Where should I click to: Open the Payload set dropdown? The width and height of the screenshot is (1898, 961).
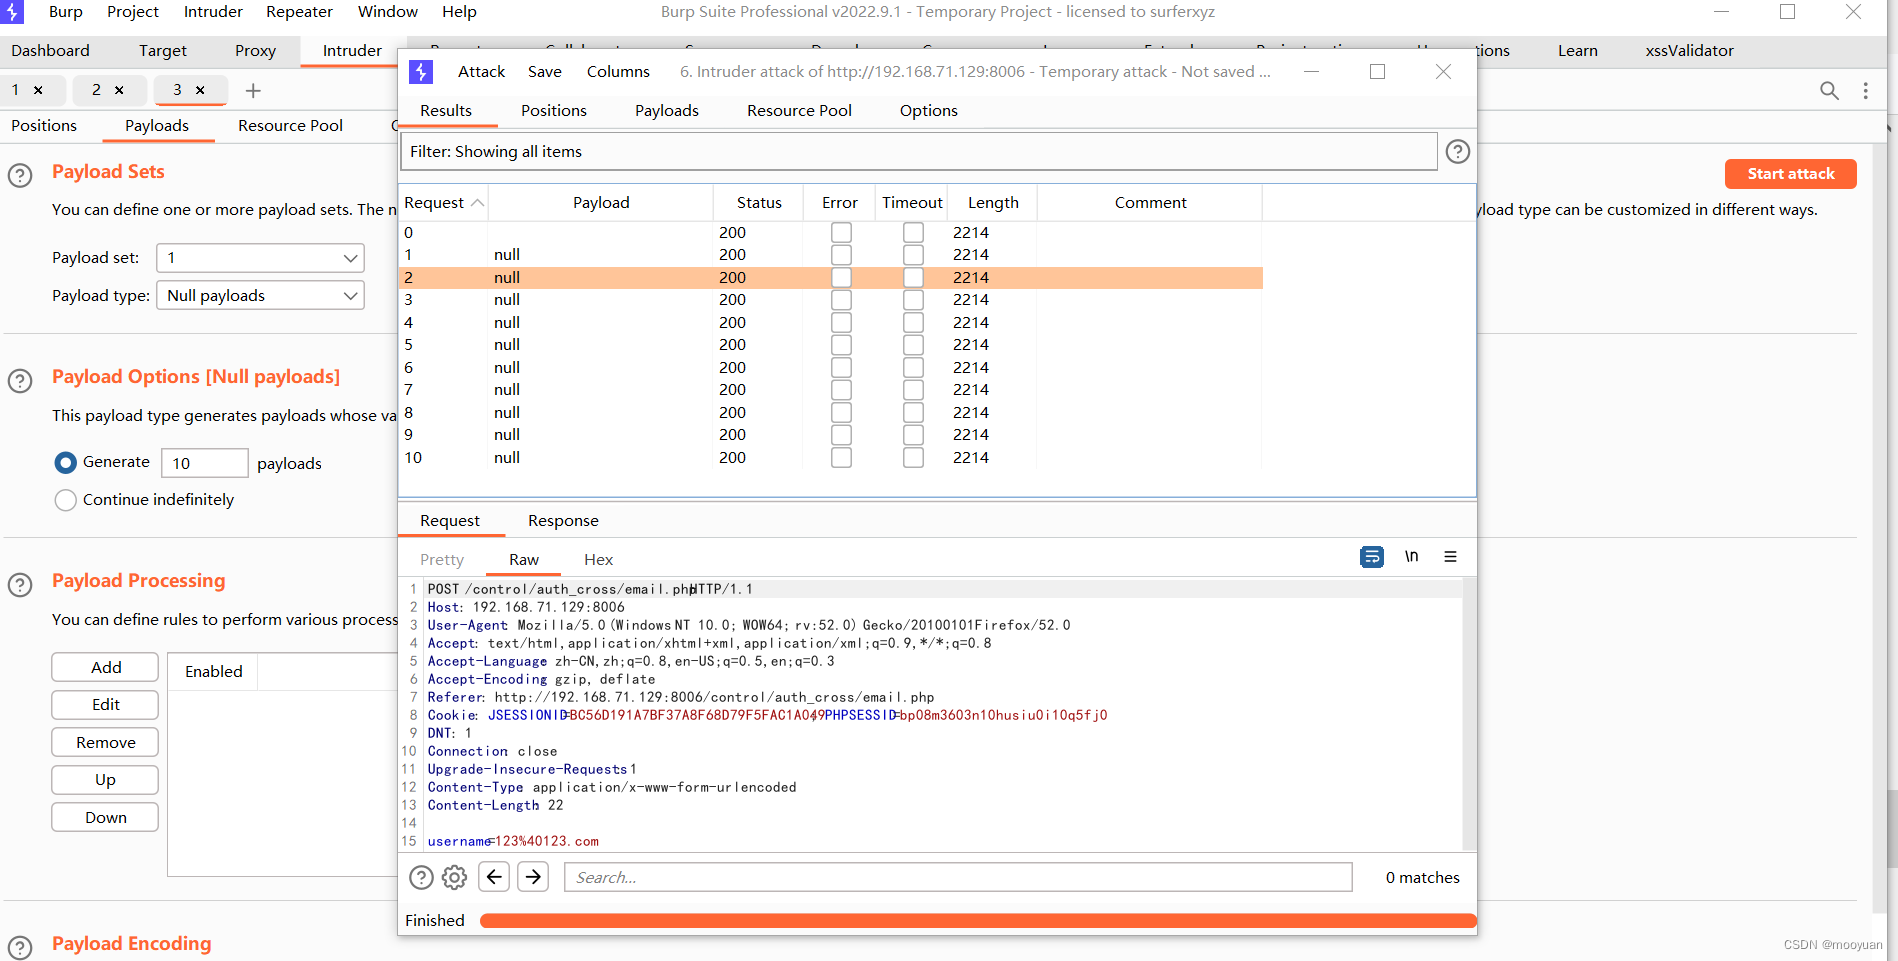point(260,258)
